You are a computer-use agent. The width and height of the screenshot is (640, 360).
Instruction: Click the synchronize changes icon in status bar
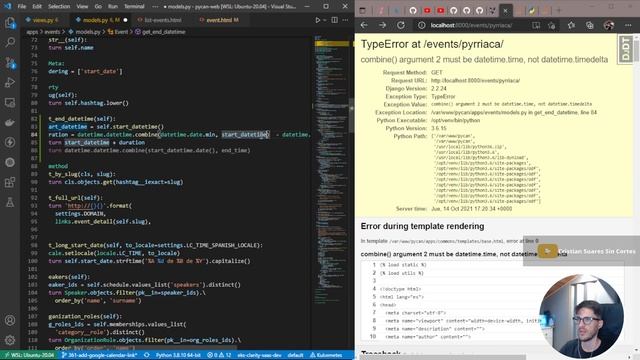pos(147,356)
